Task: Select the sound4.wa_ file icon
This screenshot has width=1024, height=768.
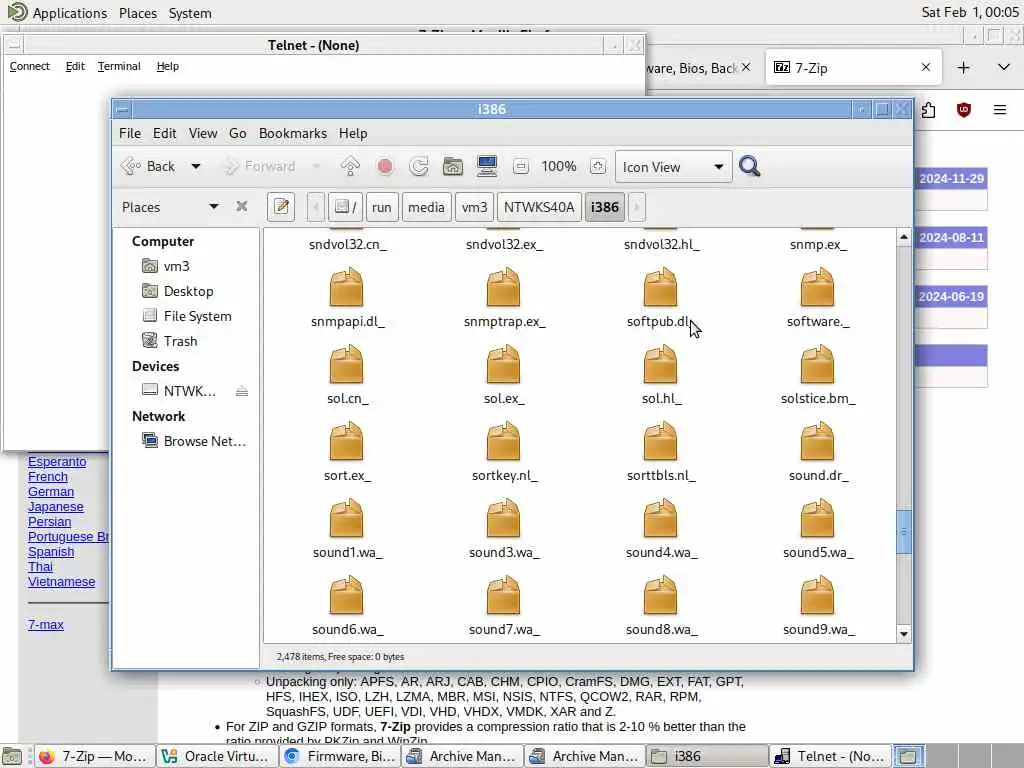Action: pos(660,519)
